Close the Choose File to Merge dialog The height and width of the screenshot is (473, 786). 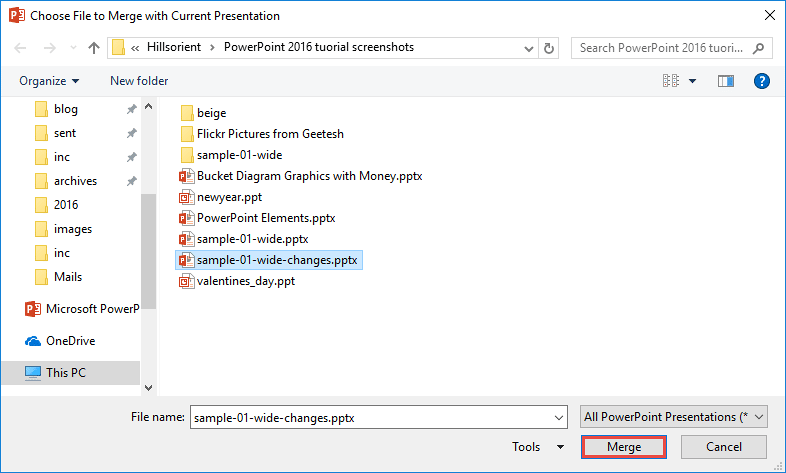(x=770, y=16)
